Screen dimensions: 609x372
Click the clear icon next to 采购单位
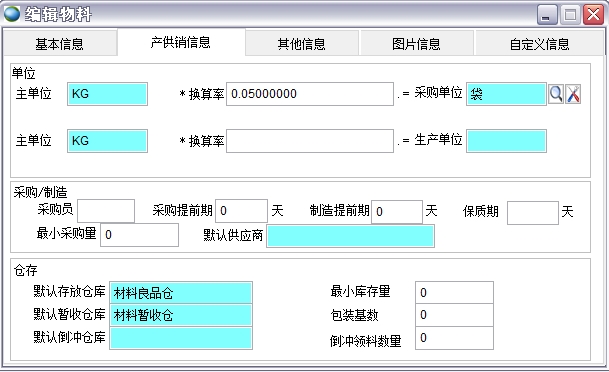point(573,94)
